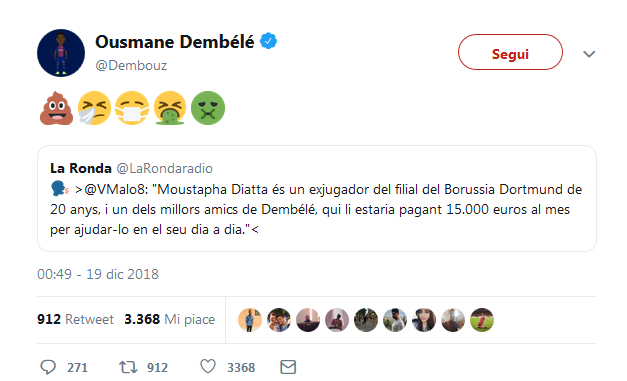The image size is (627, 381).
Task: Click the reply speech bubble icon
Action: point(48,367)
